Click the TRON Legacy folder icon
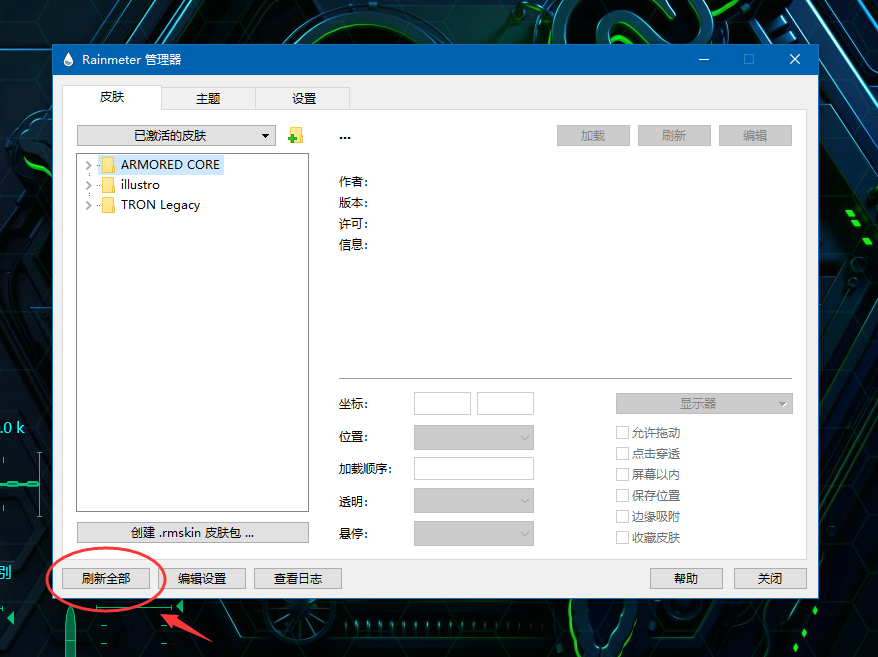This screenshot has width=878, height=657. [x=107, y=205]
